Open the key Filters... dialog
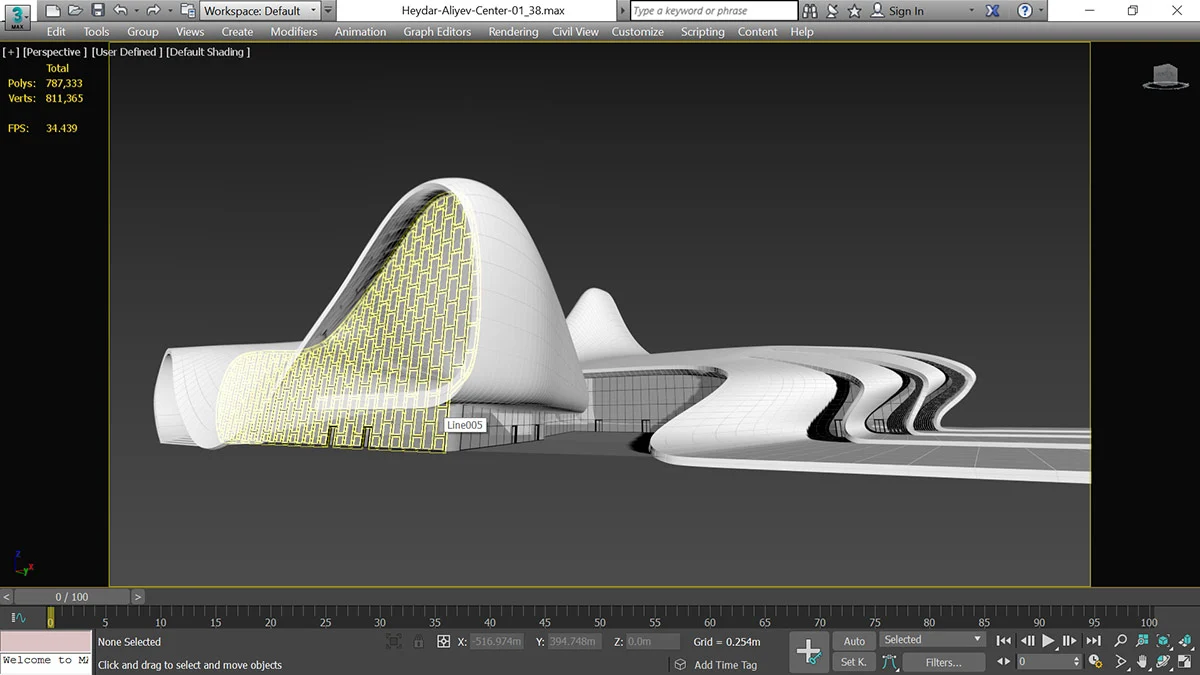This screenshot has height=675, width=1200. click(943, 662)
